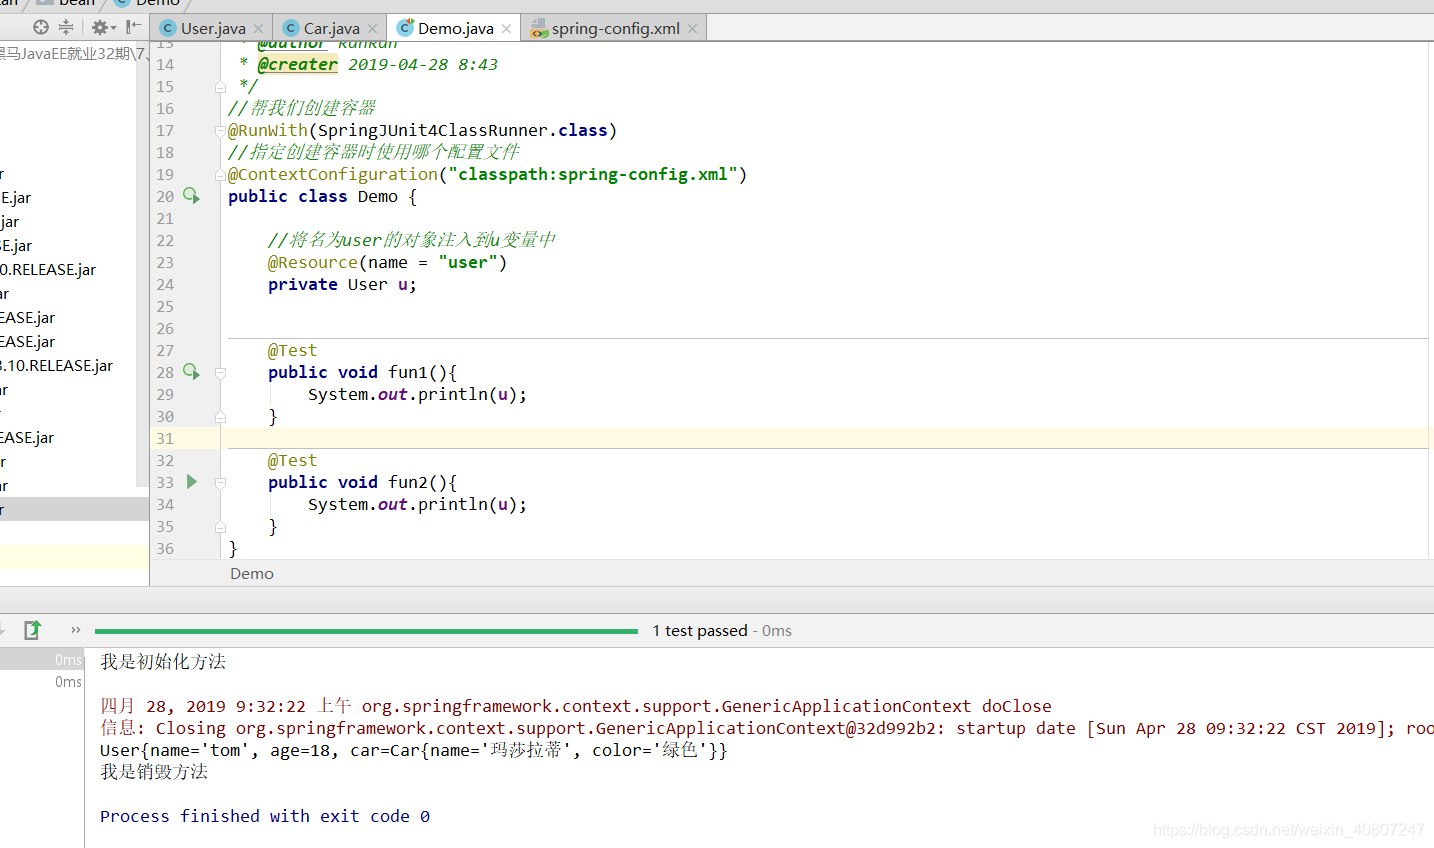Fold fun2 closing brace at line 35
Screen dimensions: 1434x848
pos(220,527)
